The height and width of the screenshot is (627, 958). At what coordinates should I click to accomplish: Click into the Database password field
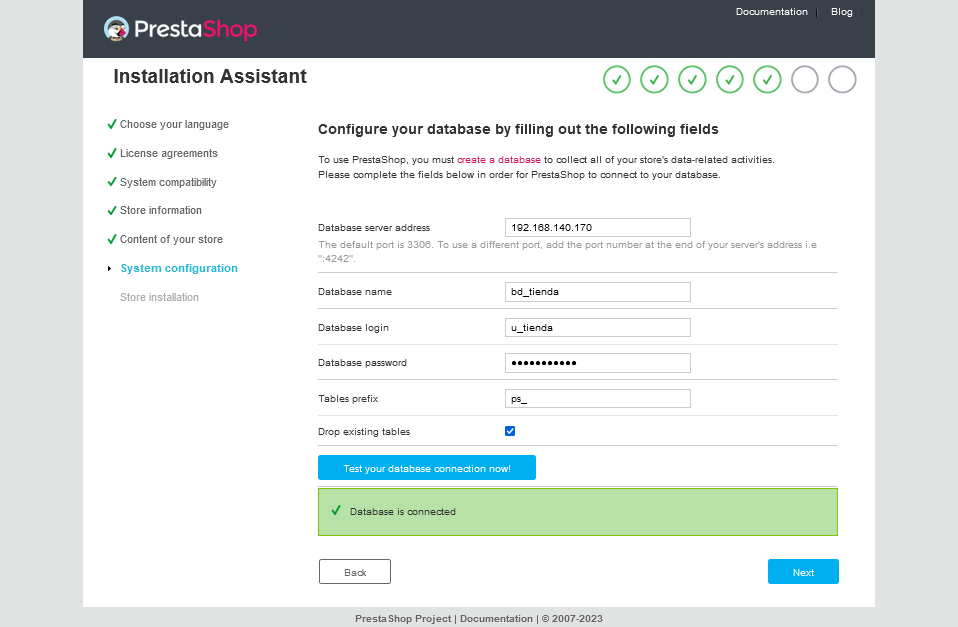coord(597,363)
